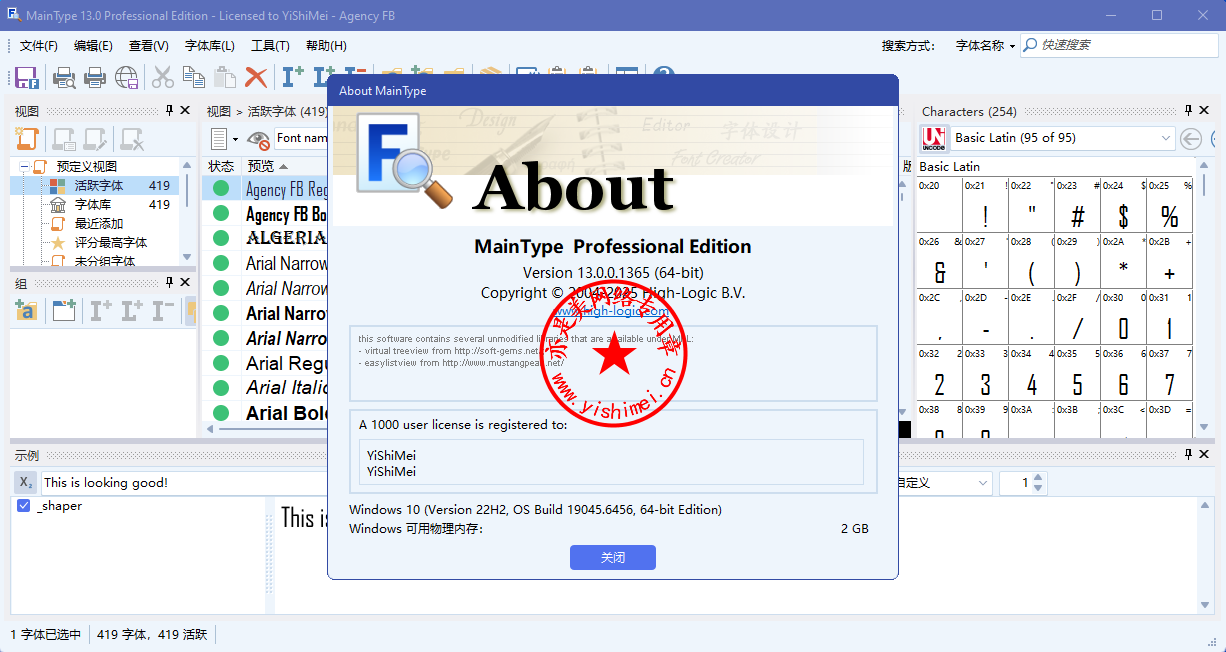
Task: Click the 关闭 button in About dialog
Action: click(x=612, y=557)
